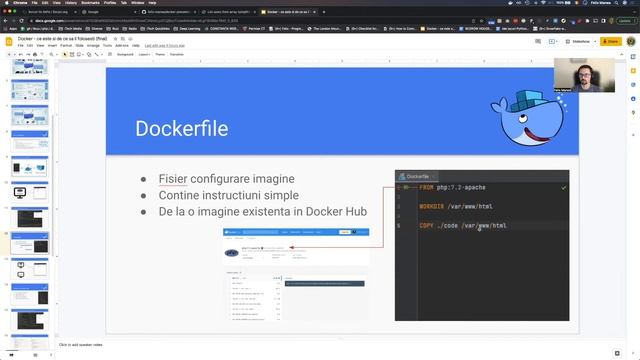Select the shape tool
The image size is (640, 360).
point(89,54)
